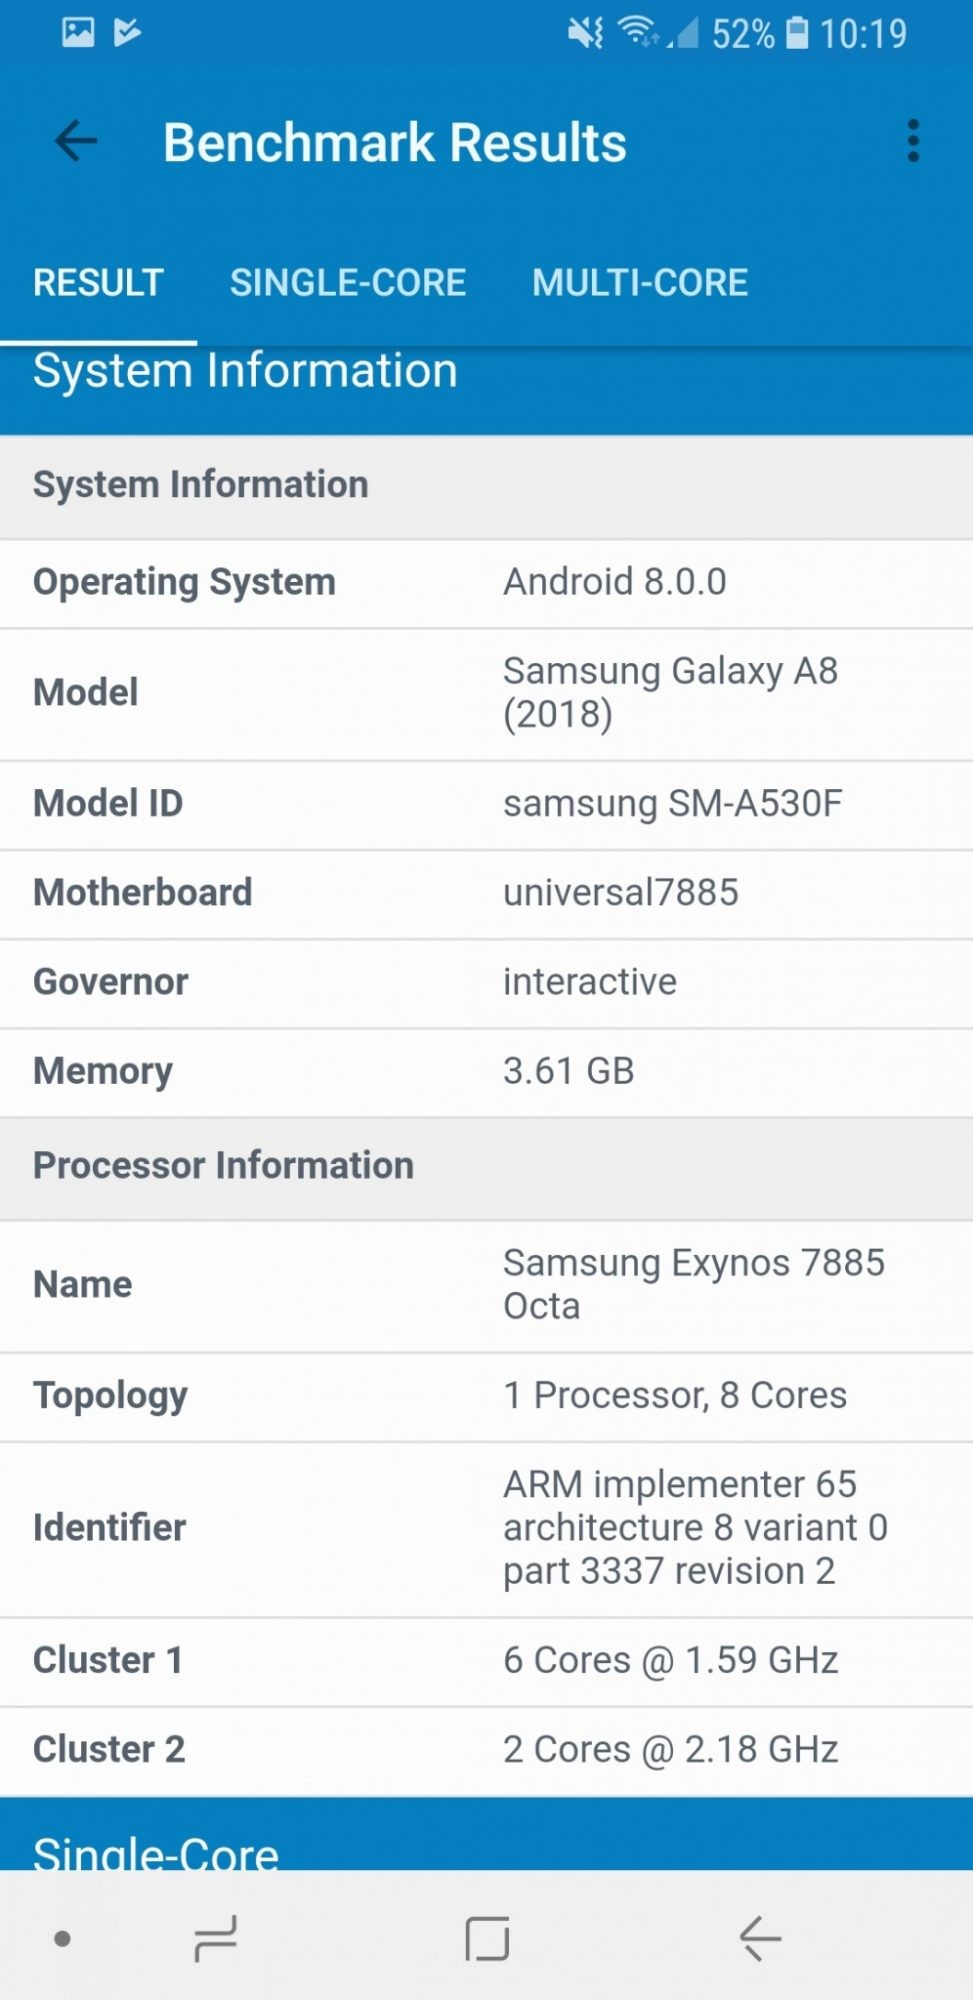Image resolution: width=973 pixels, height=2000 pixels.
Task: Switch to the SINGLE-CORE tab
Action: pos(348,283)
